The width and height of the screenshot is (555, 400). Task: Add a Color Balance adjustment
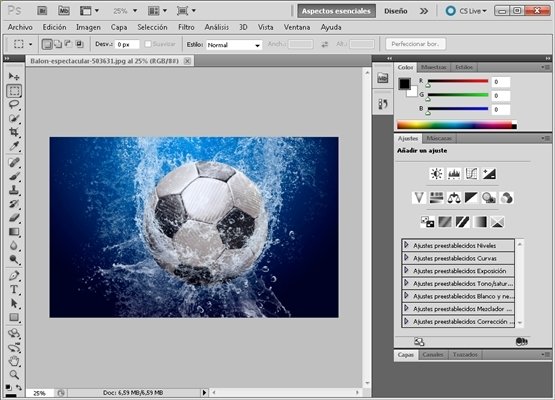coord(454,198)
